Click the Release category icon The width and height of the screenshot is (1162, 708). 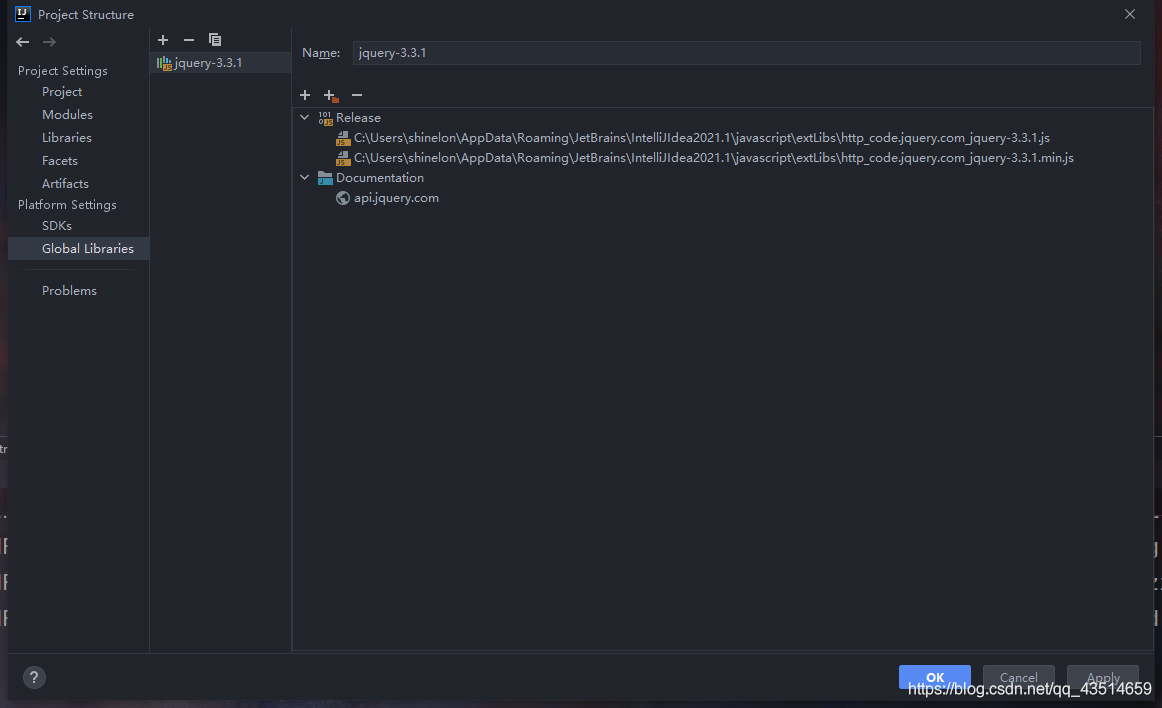(325, 118)
